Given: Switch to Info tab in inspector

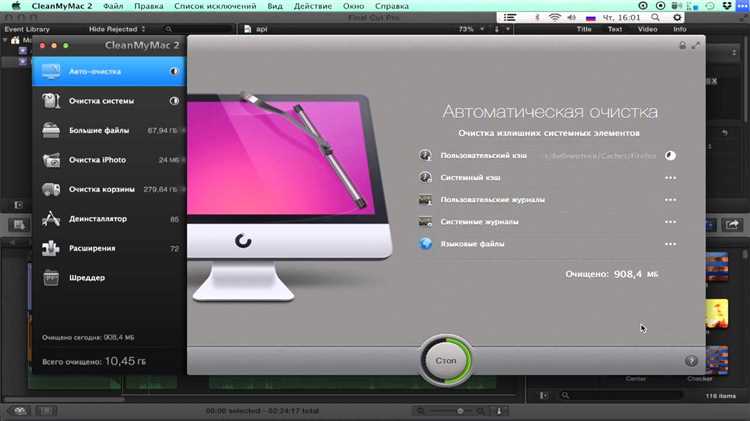Looking at the screenshot, I should pos(680,29).
